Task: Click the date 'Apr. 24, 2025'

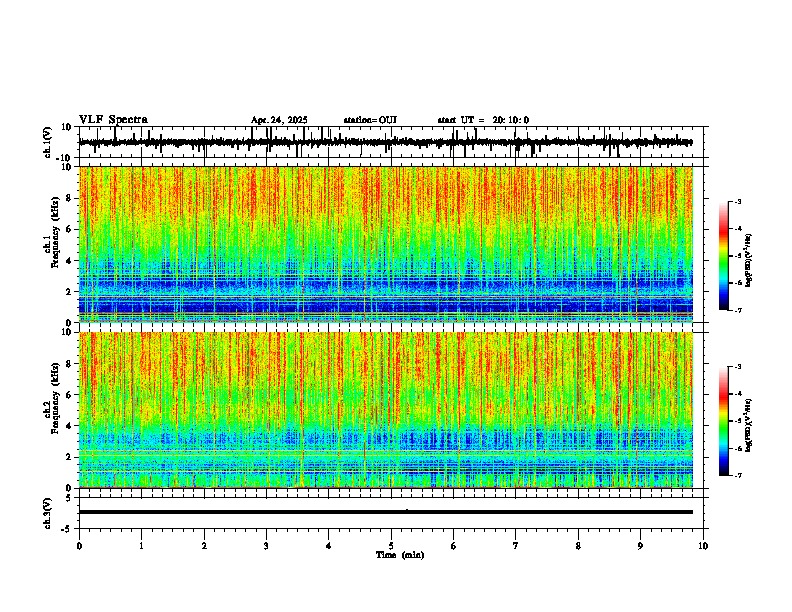Action: pyautogui.click(x=279, y=120)
